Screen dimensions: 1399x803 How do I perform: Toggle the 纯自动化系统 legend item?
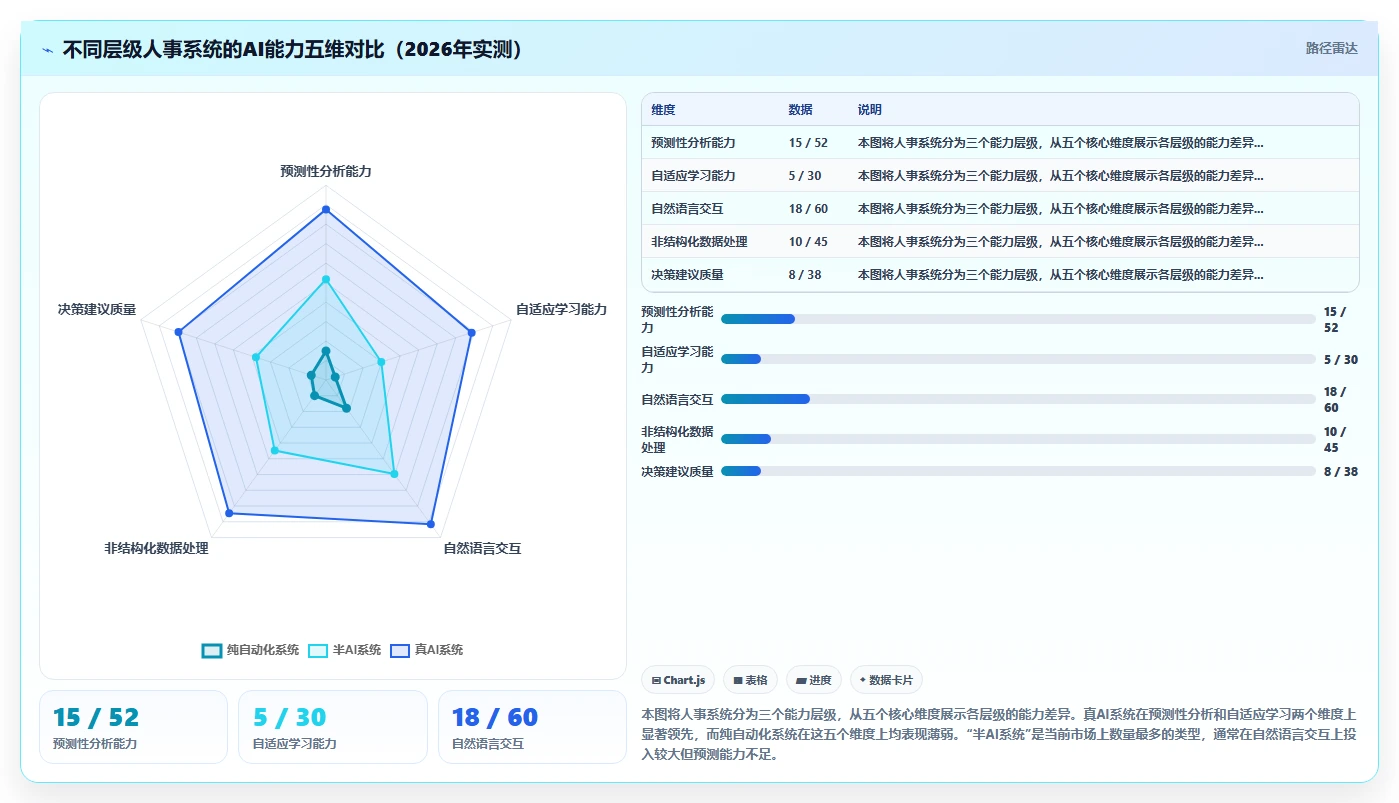pyautogui.click(x=250, y=650)
